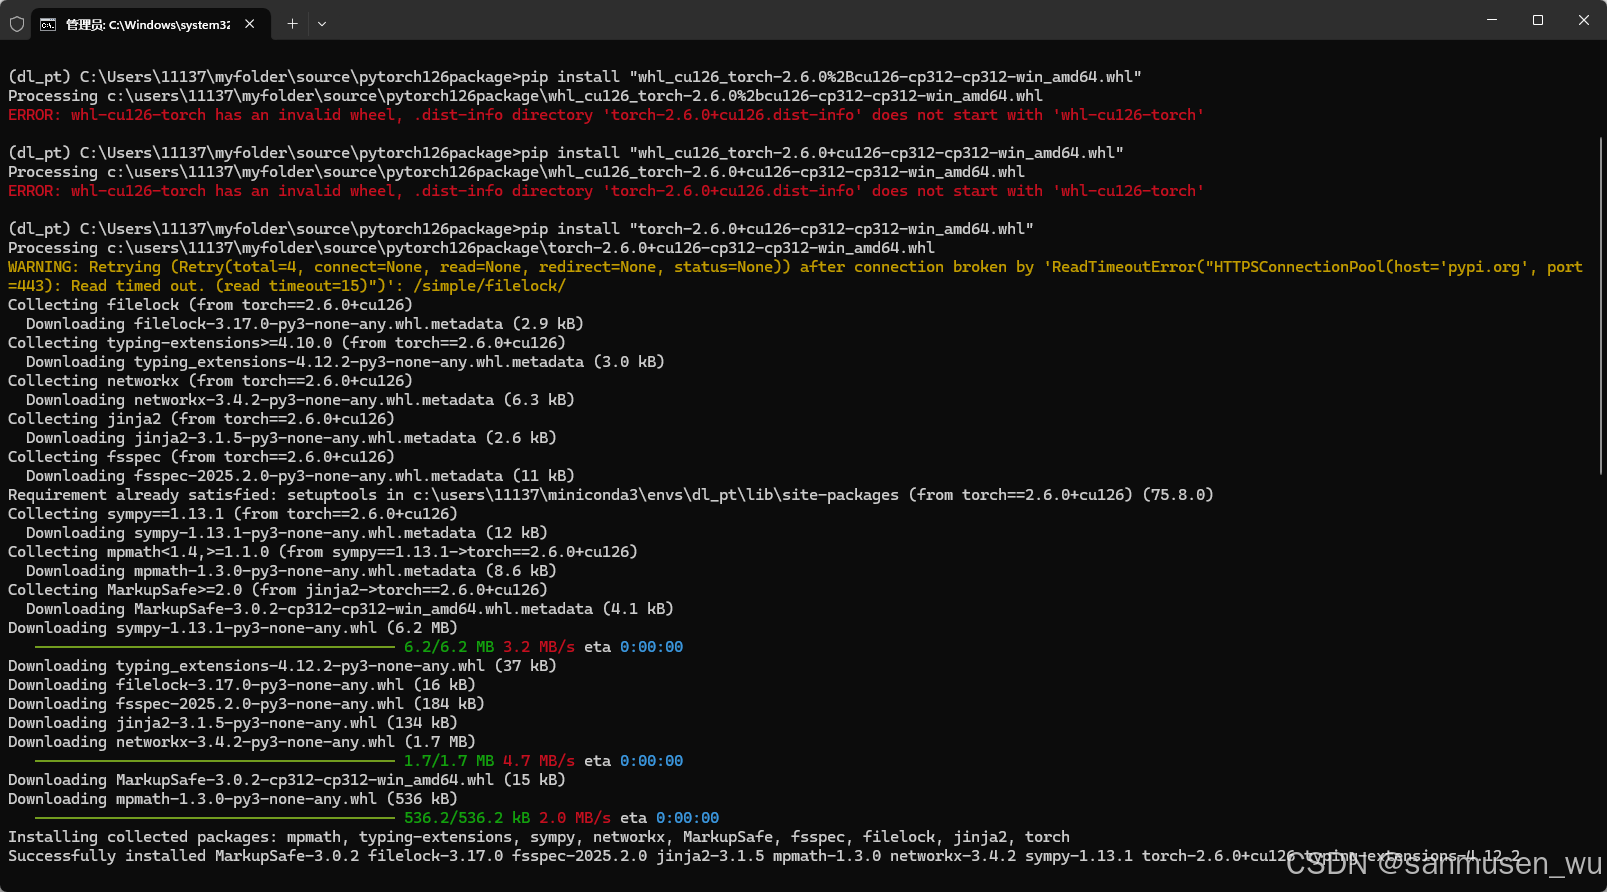Click the Collecting typing-extensions>=4.10.0 line
Viewport: 1607px width, 892px height.
(286, 343)
